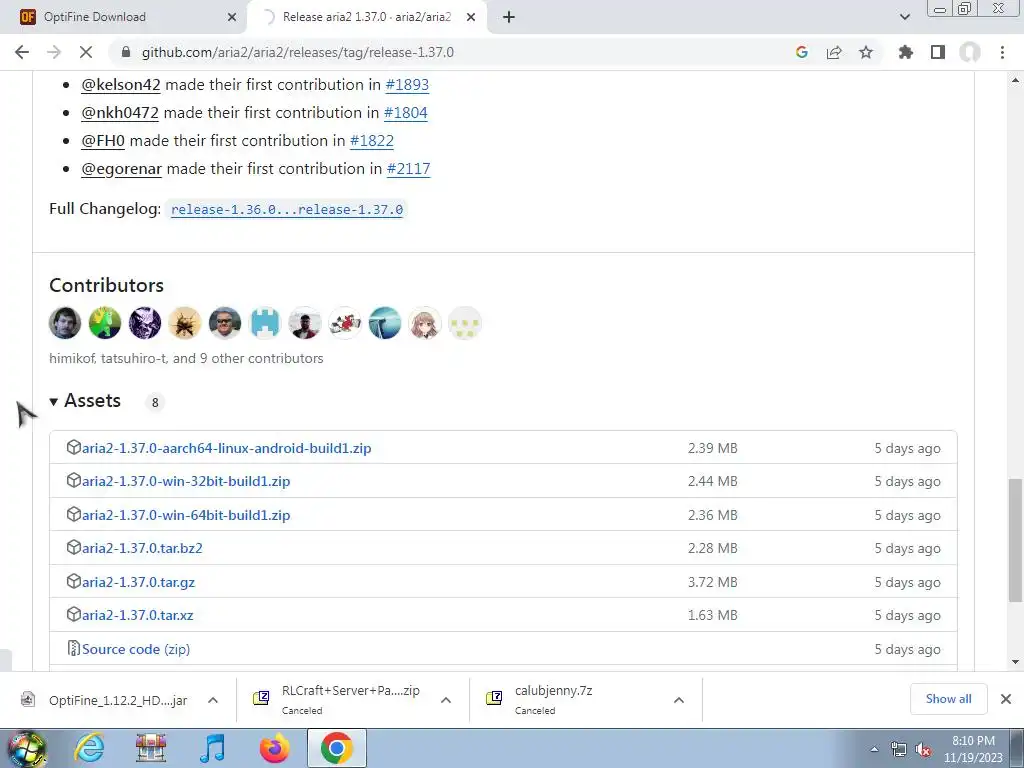Click the green dragon contributor avatar

click(x=105, y=323)
